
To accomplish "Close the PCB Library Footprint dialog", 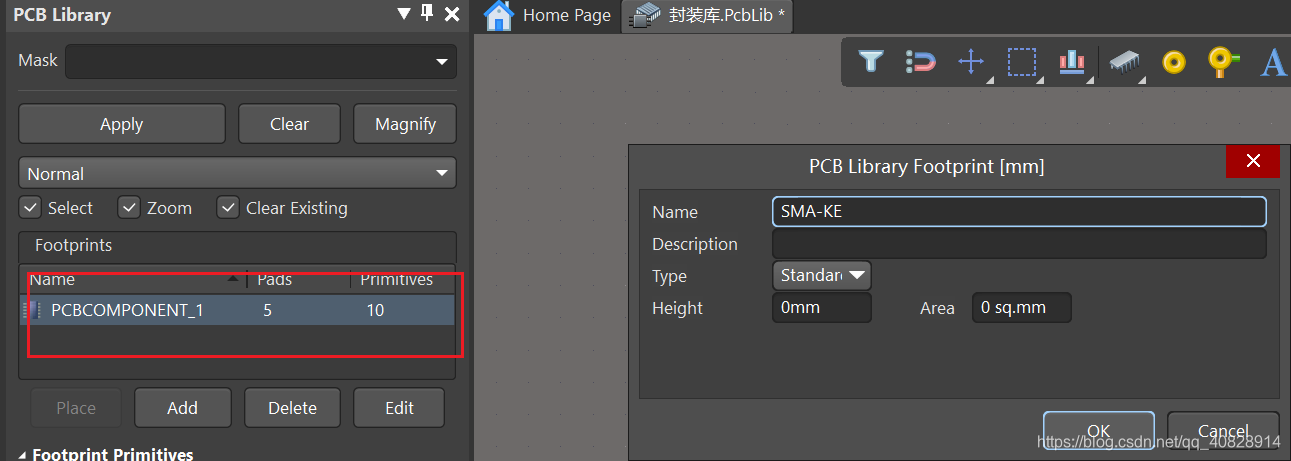I will pos(1252,162).
